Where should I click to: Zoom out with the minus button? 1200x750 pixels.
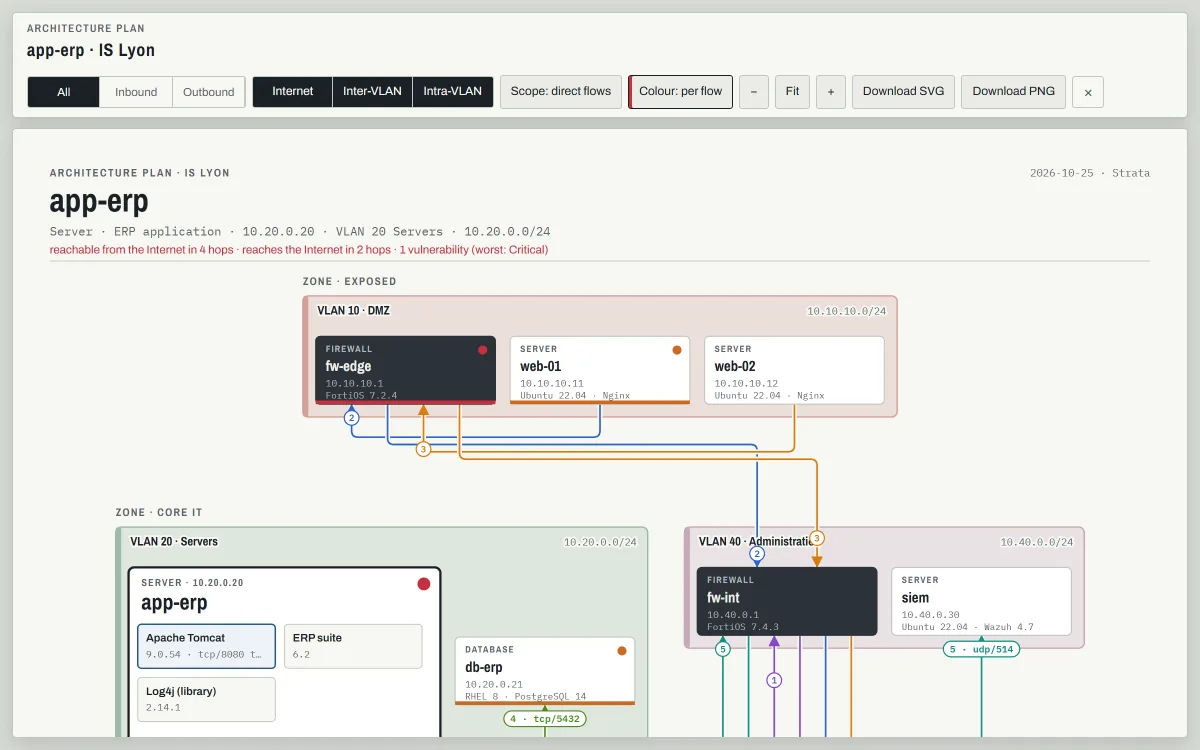(754, 91)
